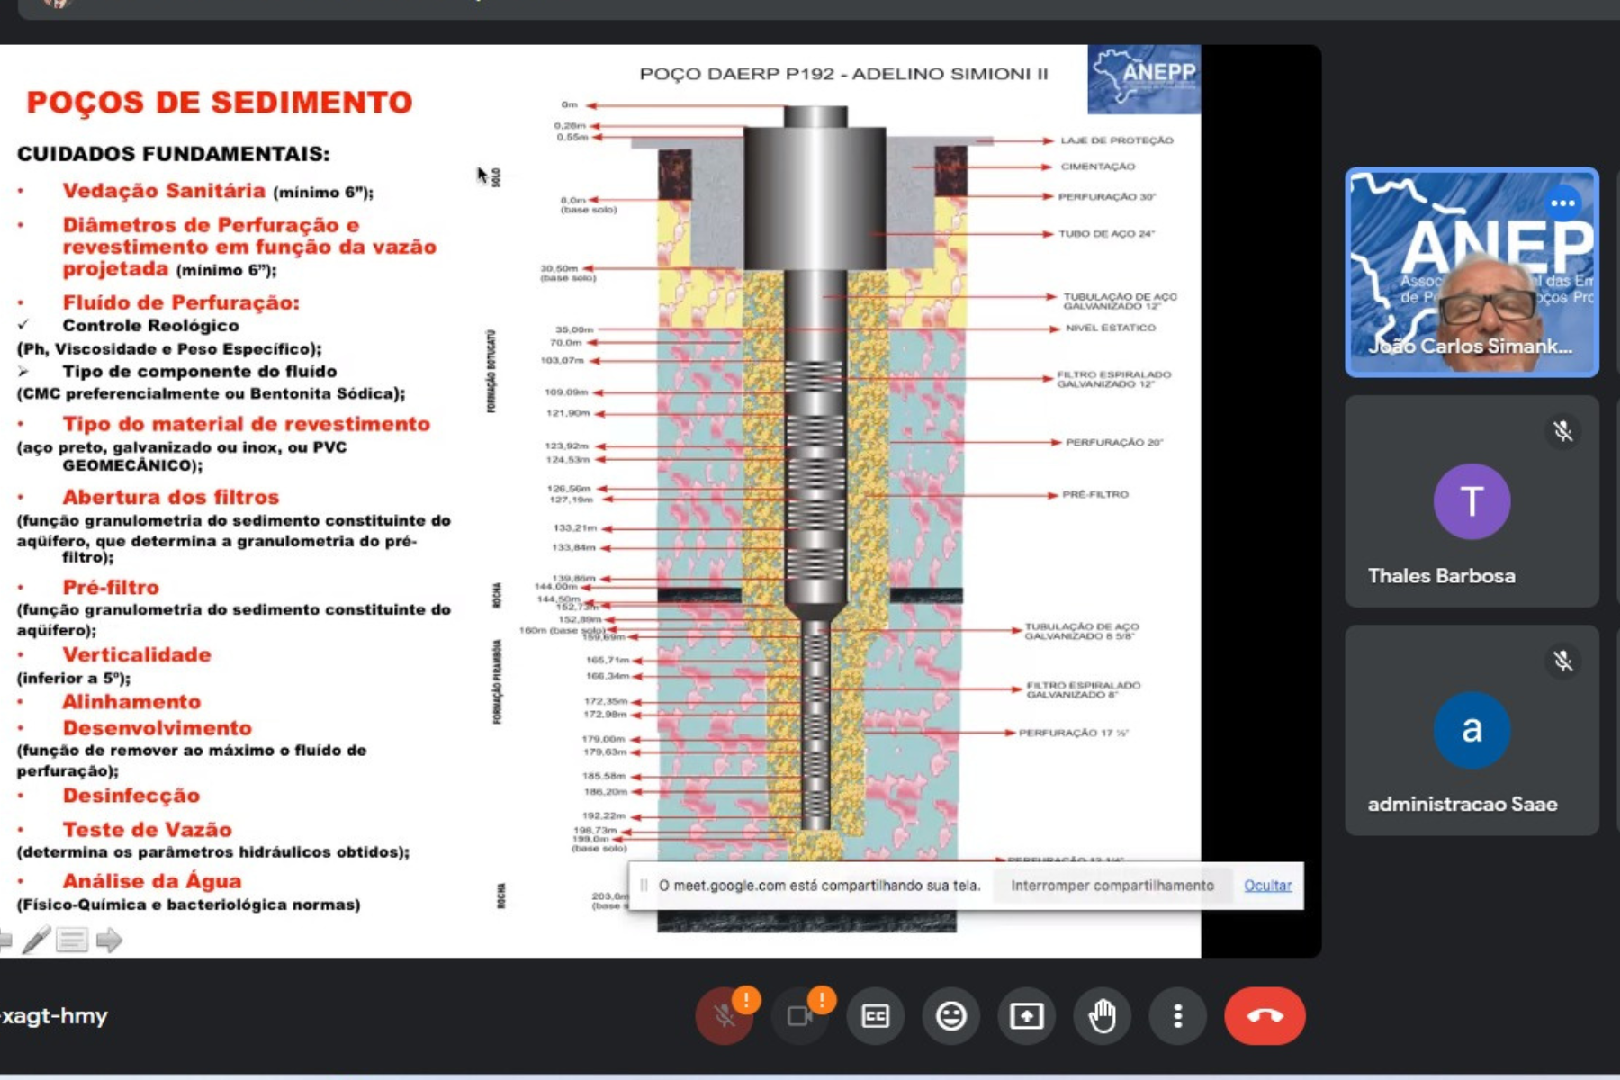
Task: Open options on João Carlos video tile
Action: tap(1563, 203)
